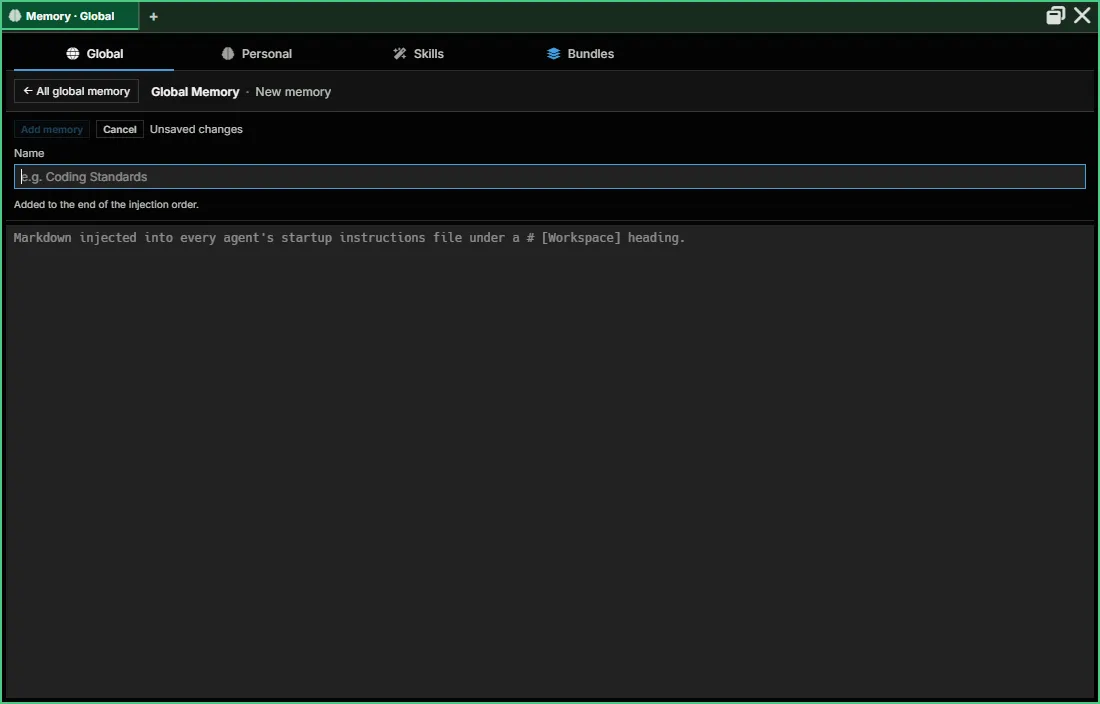Image resolution: width=1100 pixels, height=704 pixels.
Task: Go back to All global memory
Action: (x=76, y=91)
